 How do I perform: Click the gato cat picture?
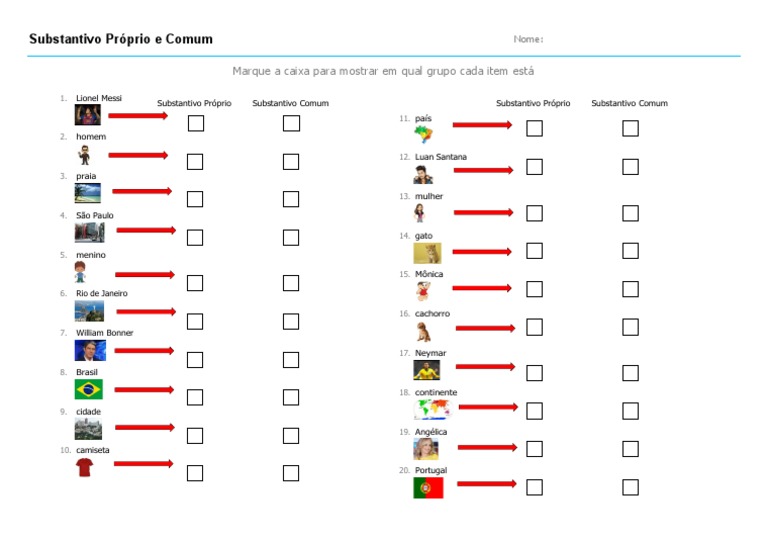point(427,253)
